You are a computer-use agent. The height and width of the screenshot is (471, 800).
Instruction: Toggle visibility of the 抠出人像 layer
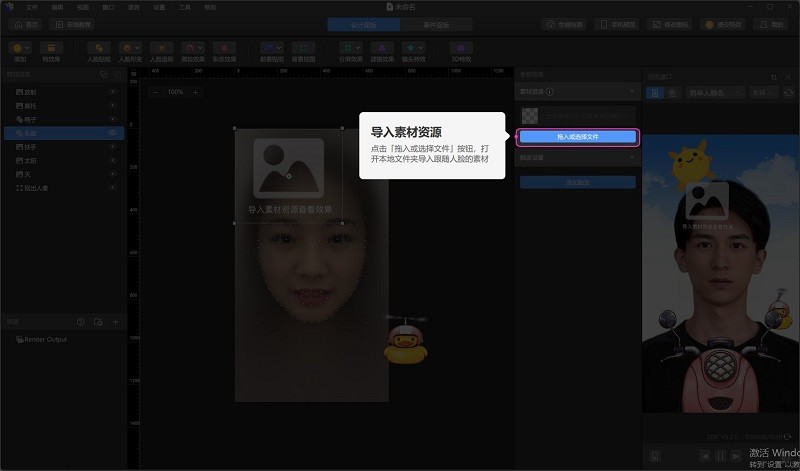click(x=113, y=188)
